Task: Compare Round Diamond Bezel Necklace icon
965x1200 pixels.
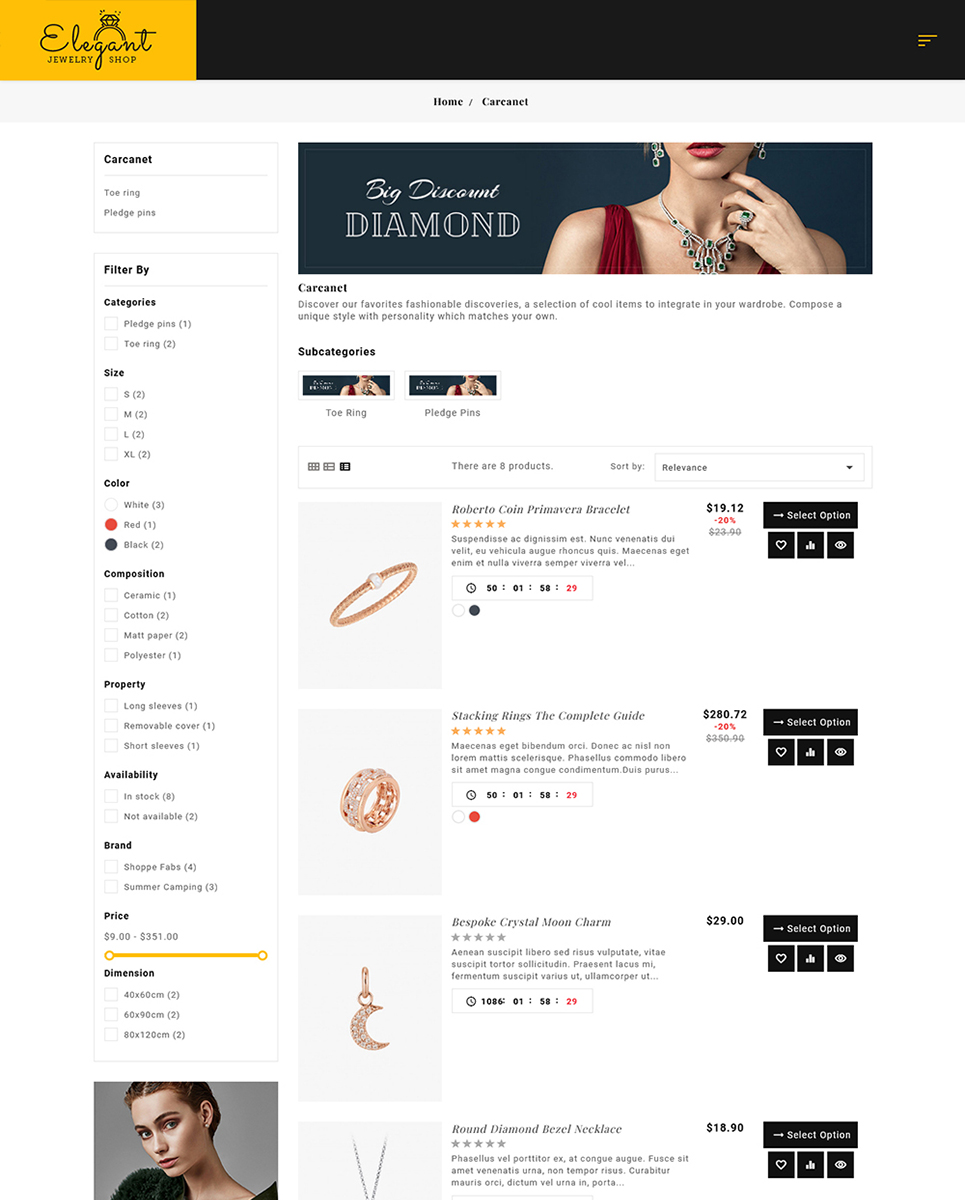Action: point(811,1165)
